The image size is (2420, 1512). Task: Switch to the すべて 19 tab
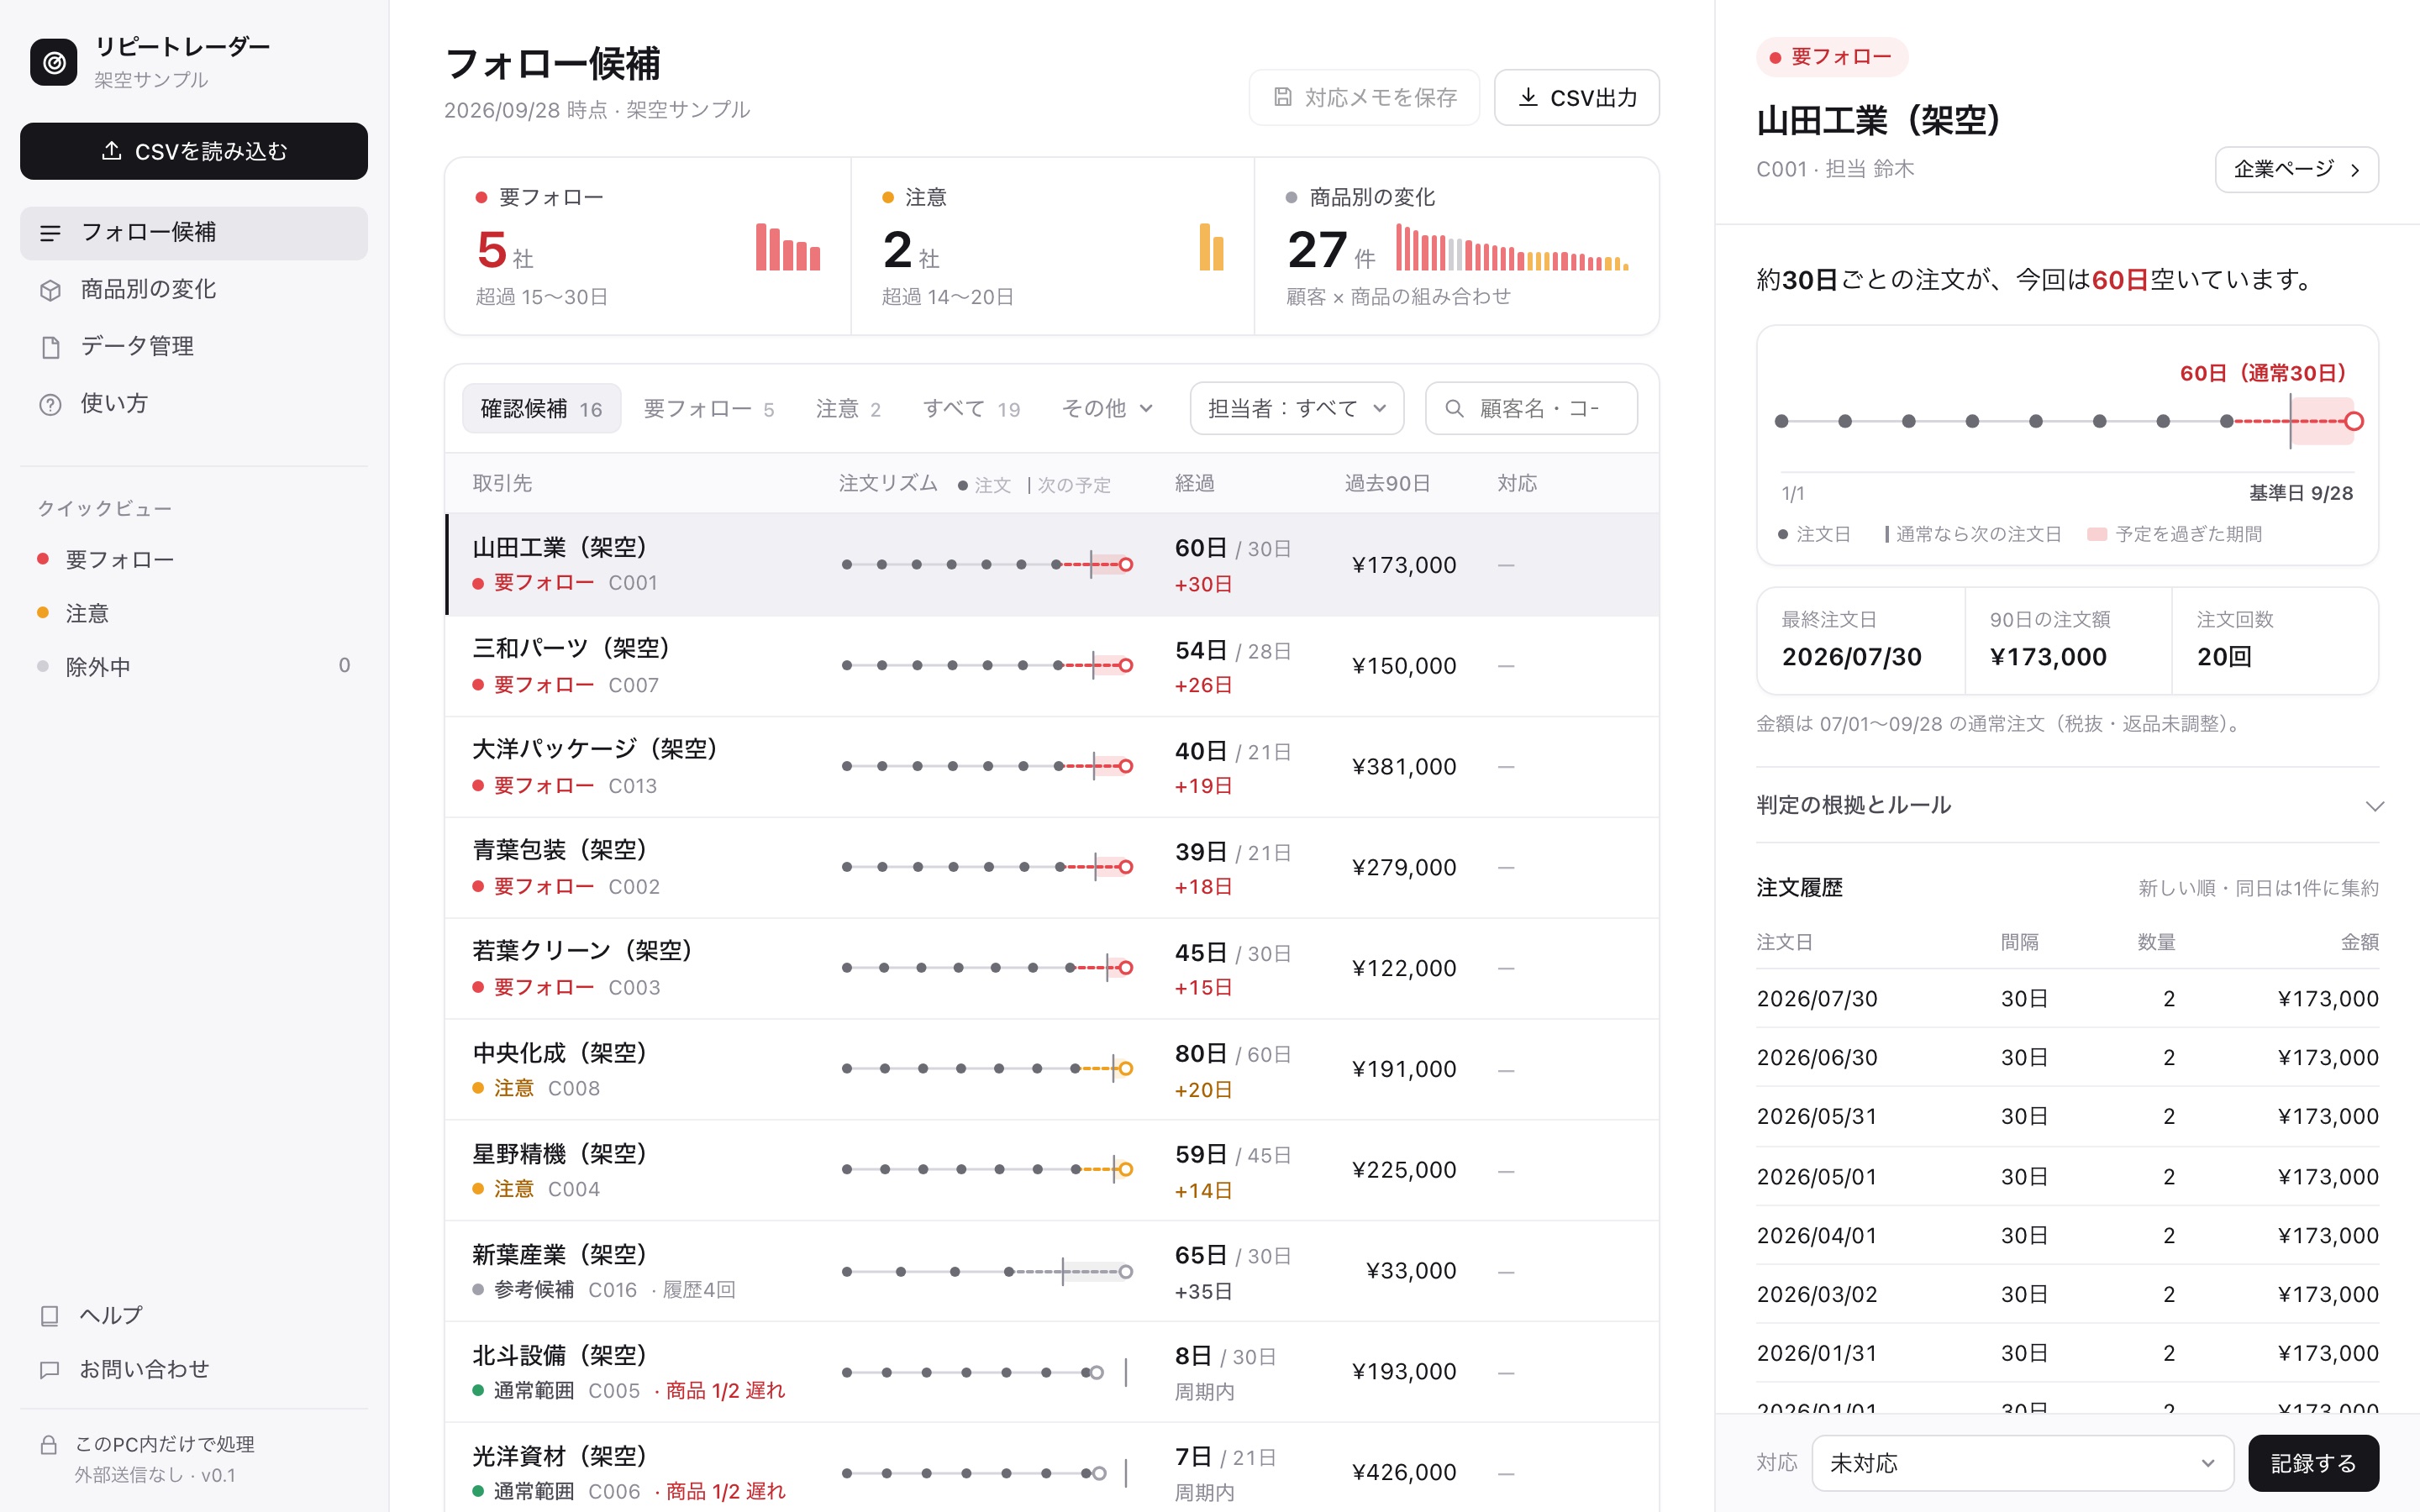[x=971, y=408]
